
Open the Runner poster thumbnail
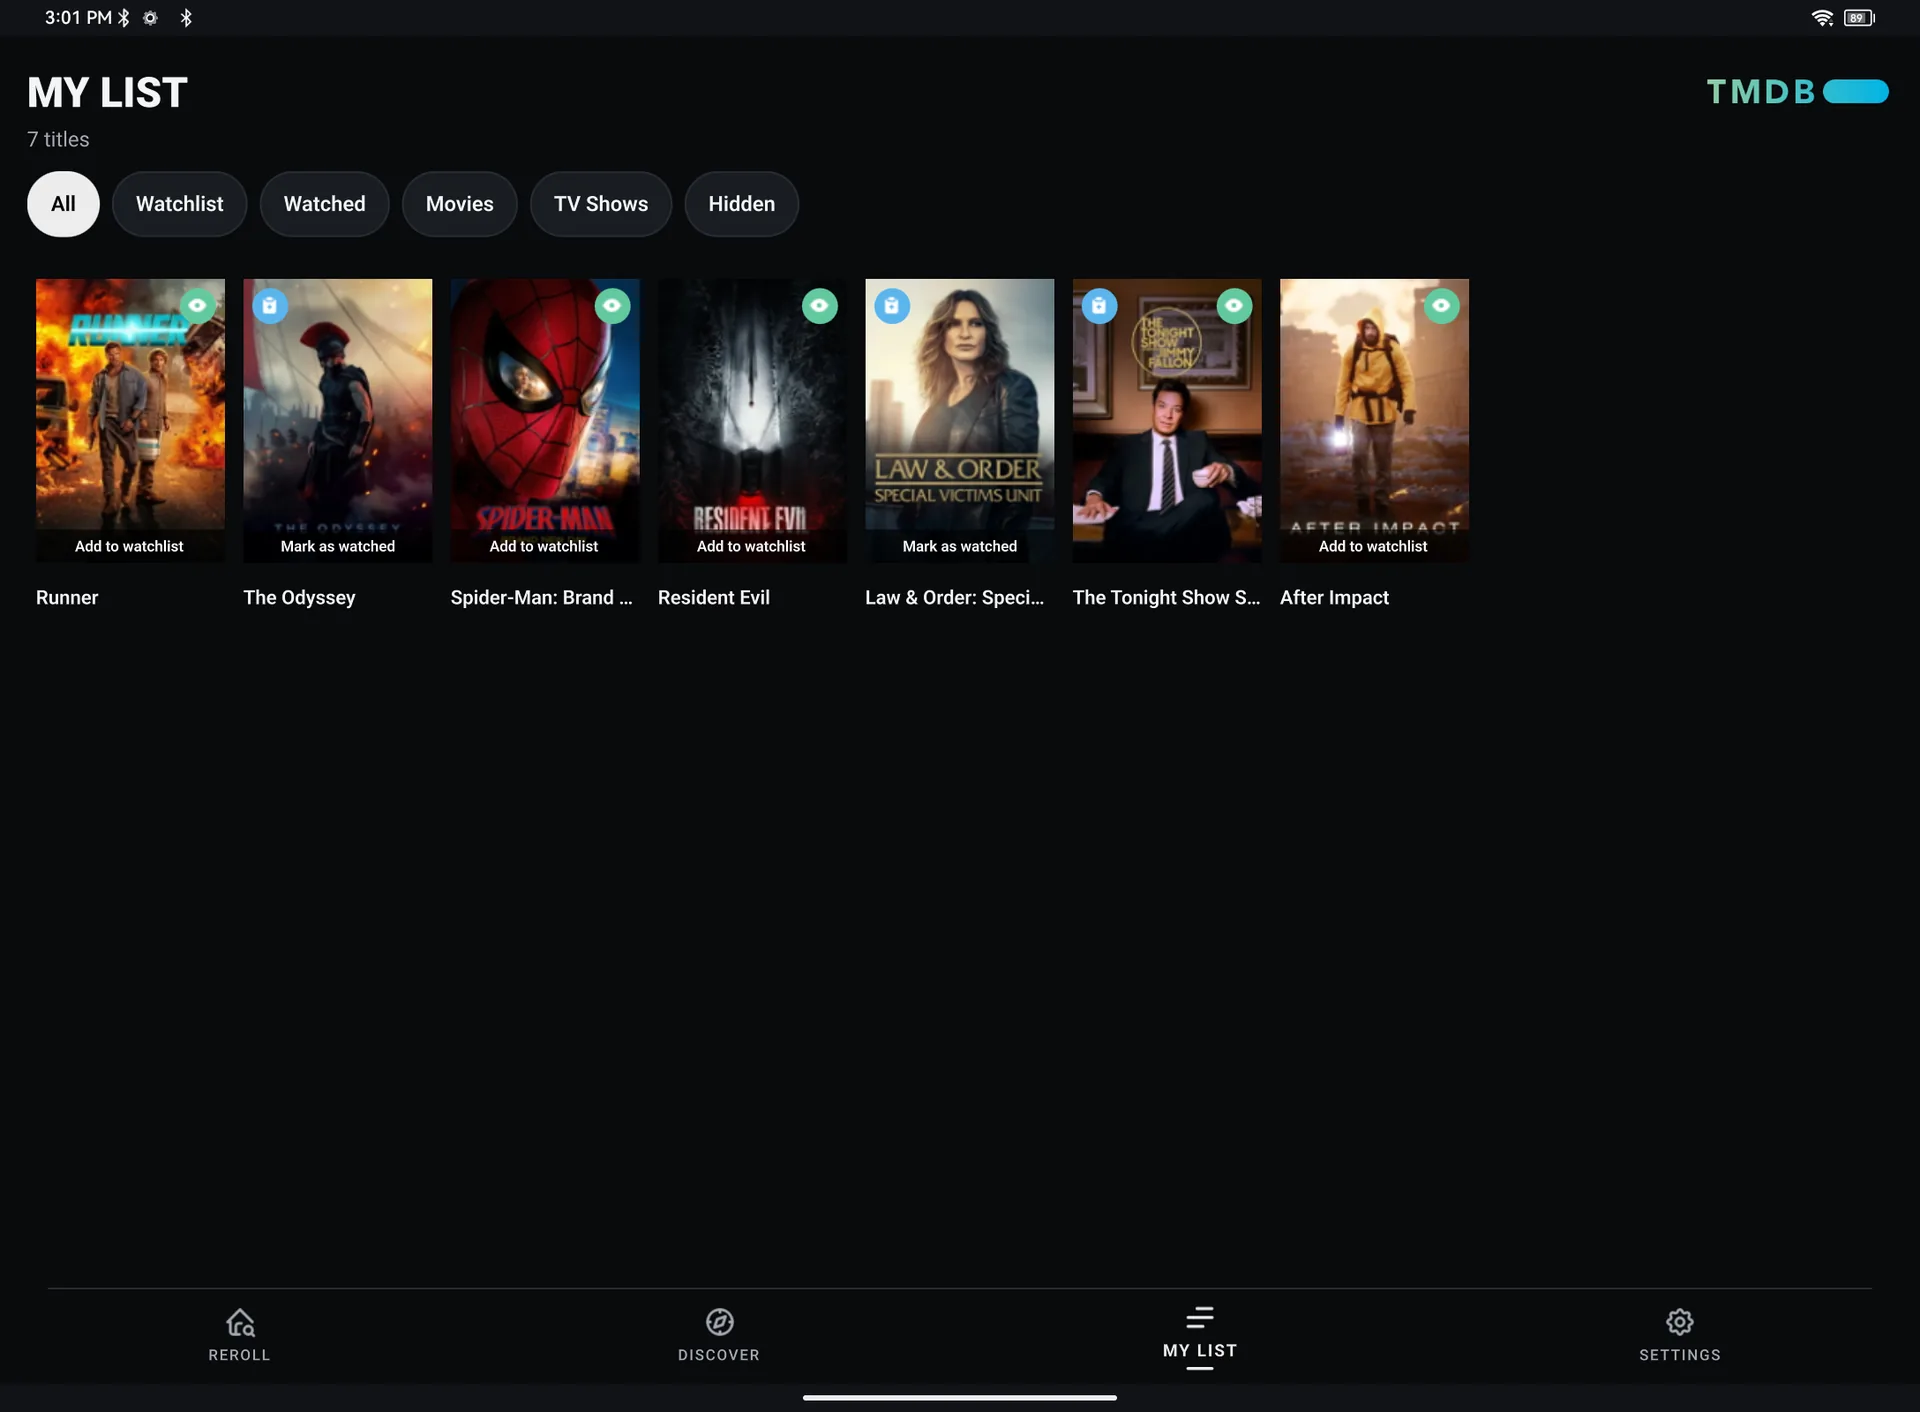(130, 420)
